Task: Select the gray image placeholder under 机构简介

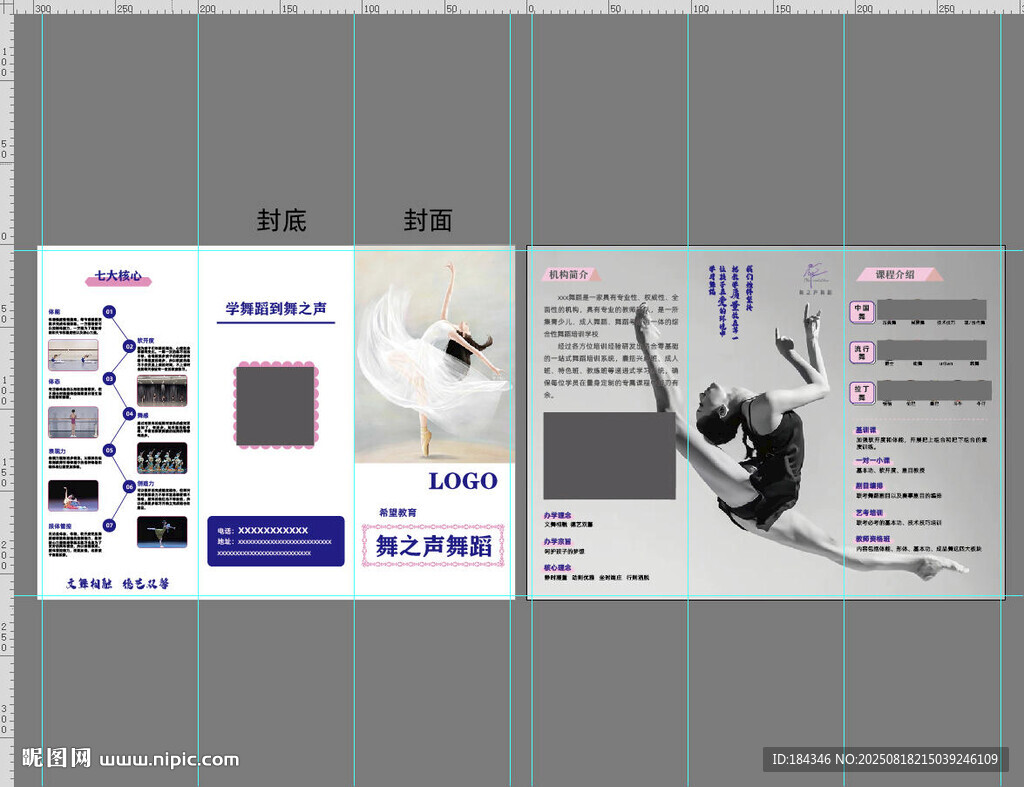Action: point(609,455)
